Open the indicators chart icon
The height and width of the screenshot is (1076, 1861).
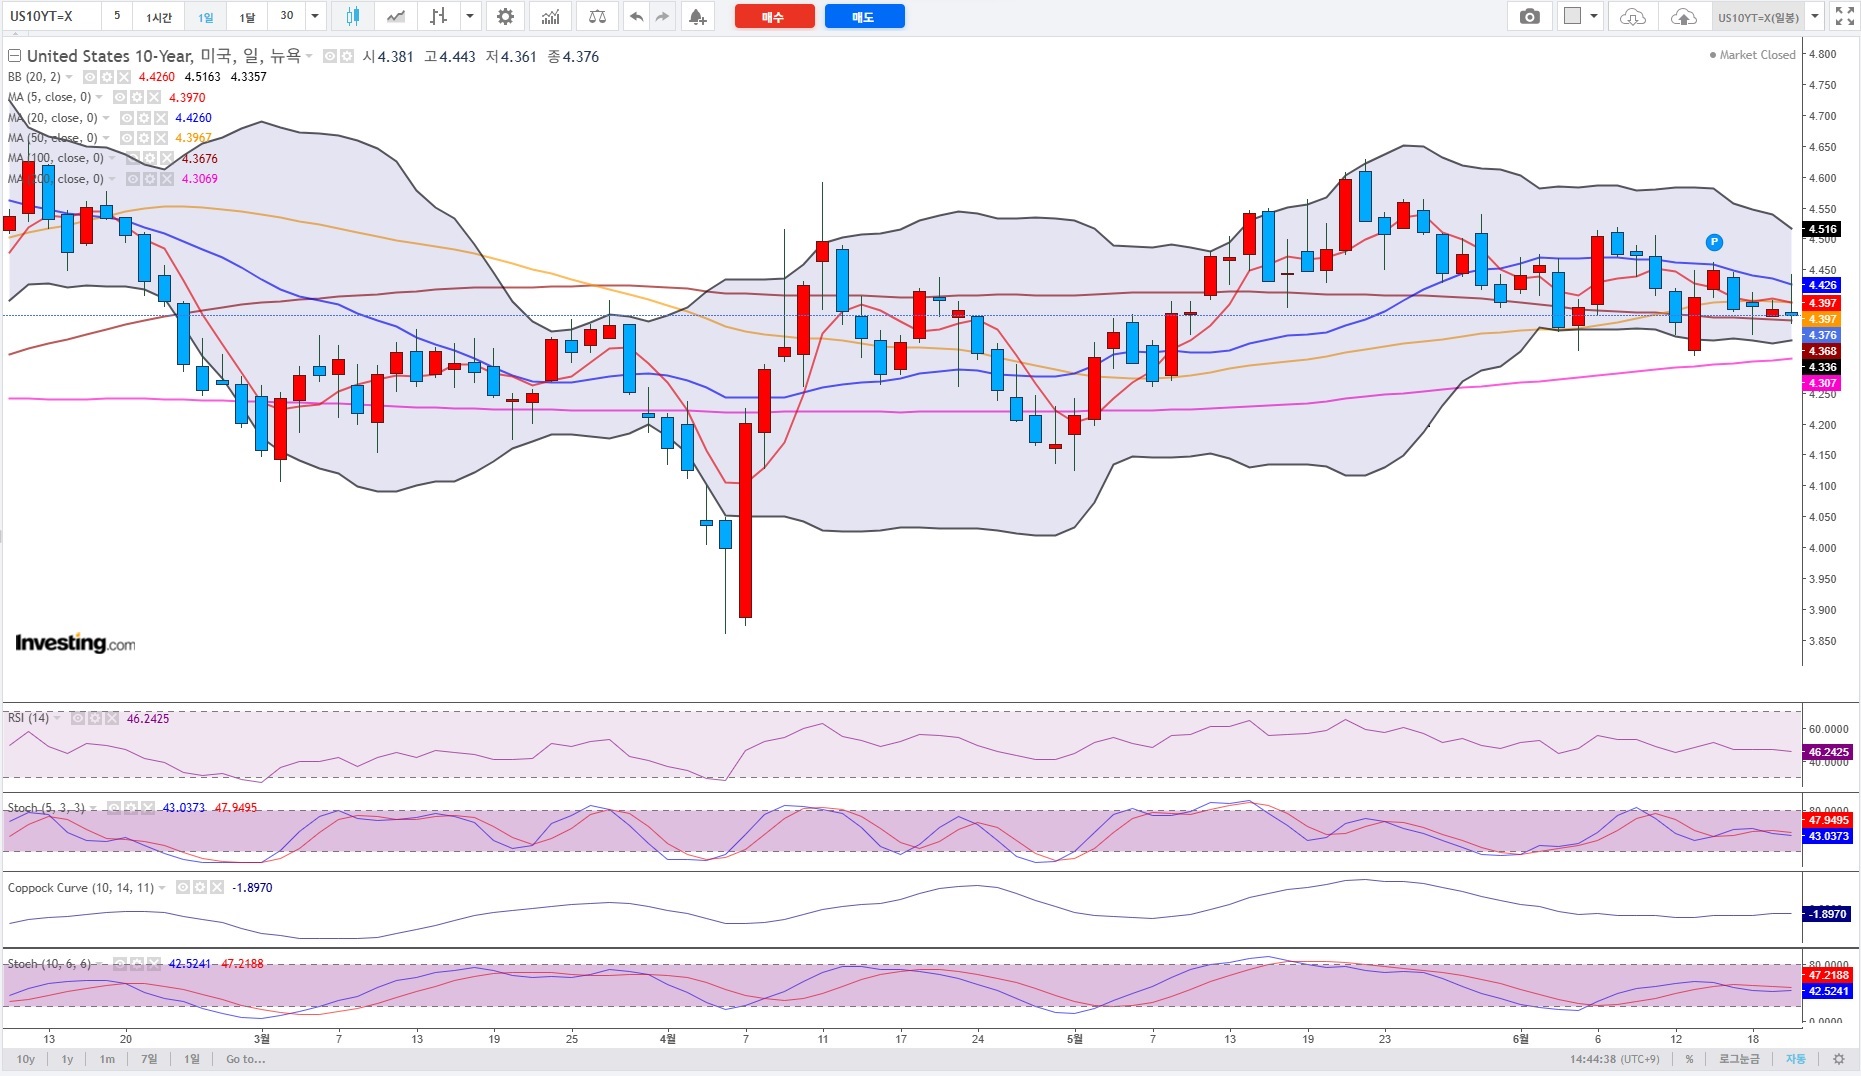pyautogui.click(x=550, y=16)
